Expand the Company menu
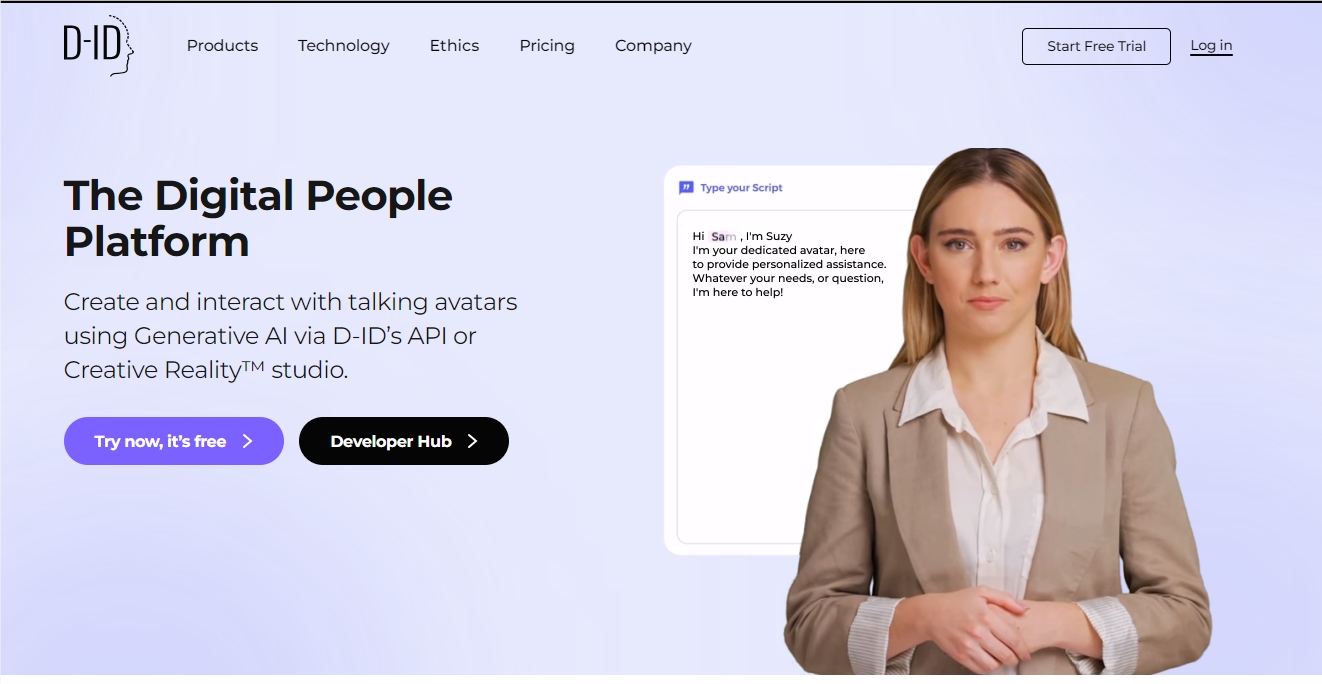Screen dimensions: 1322x684 click(653, 46)
